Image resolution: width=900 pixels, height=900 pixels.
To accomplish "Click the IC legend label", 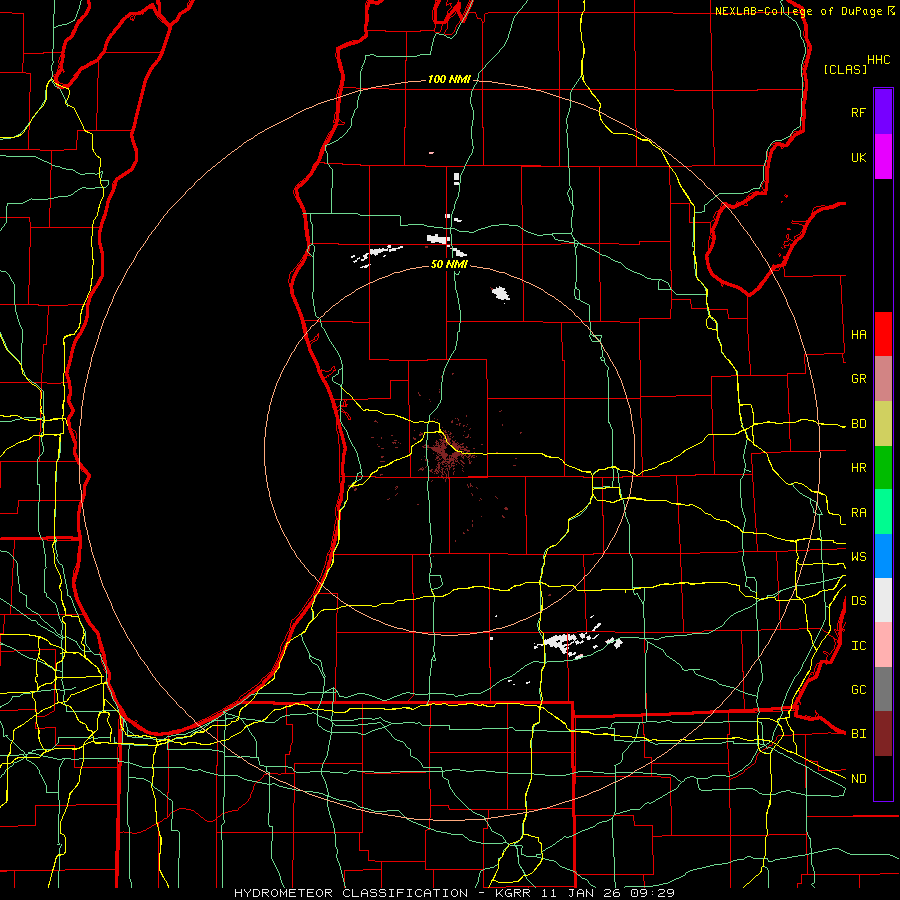I will (858, 646).
